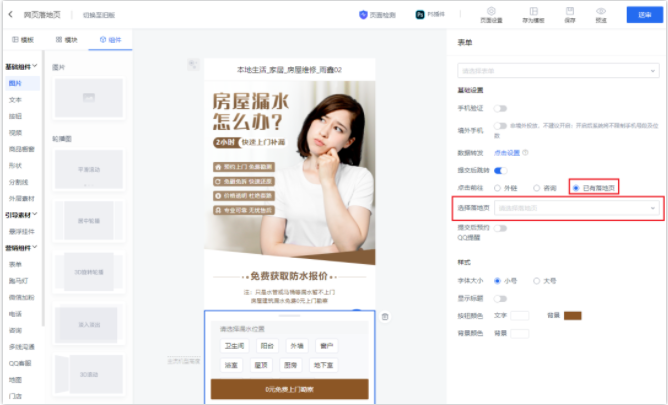Select 咨询 in marketing component list
The image size is (668, 405).
click(x=15, y=330)
